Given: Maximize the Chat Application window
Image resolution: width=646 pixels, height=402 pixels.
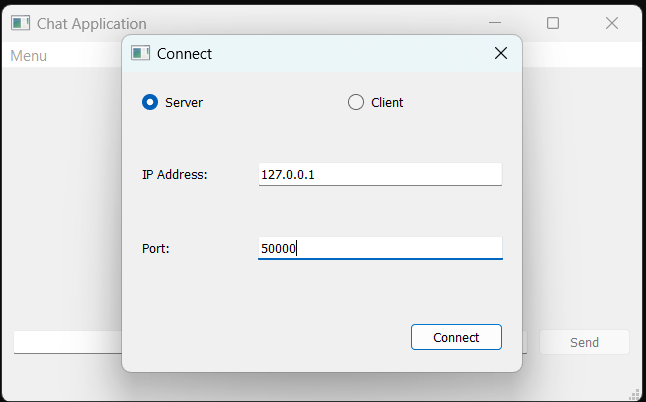Looking at the screenshot, I should click(553, 23).
